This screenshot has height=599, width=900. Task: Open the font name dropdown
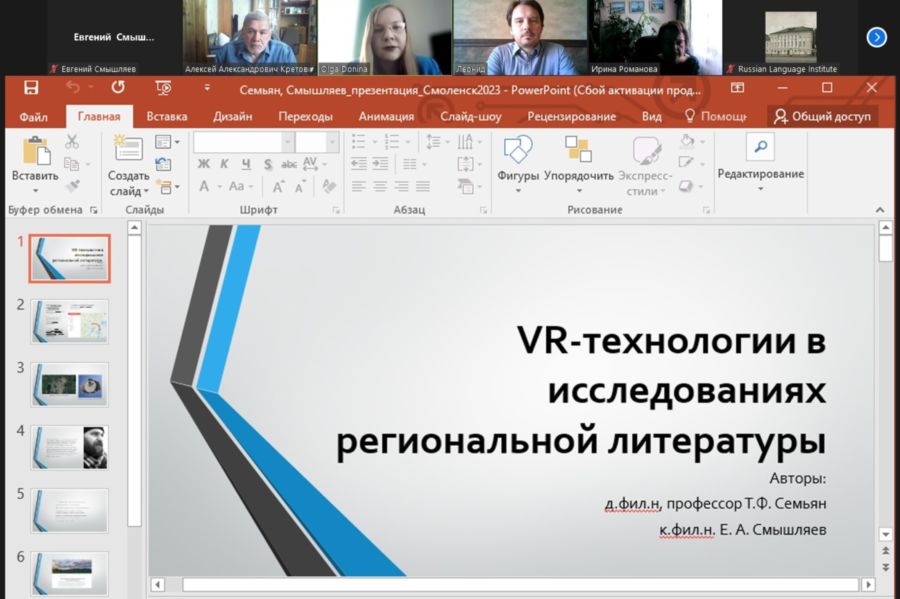click(286, 142)
